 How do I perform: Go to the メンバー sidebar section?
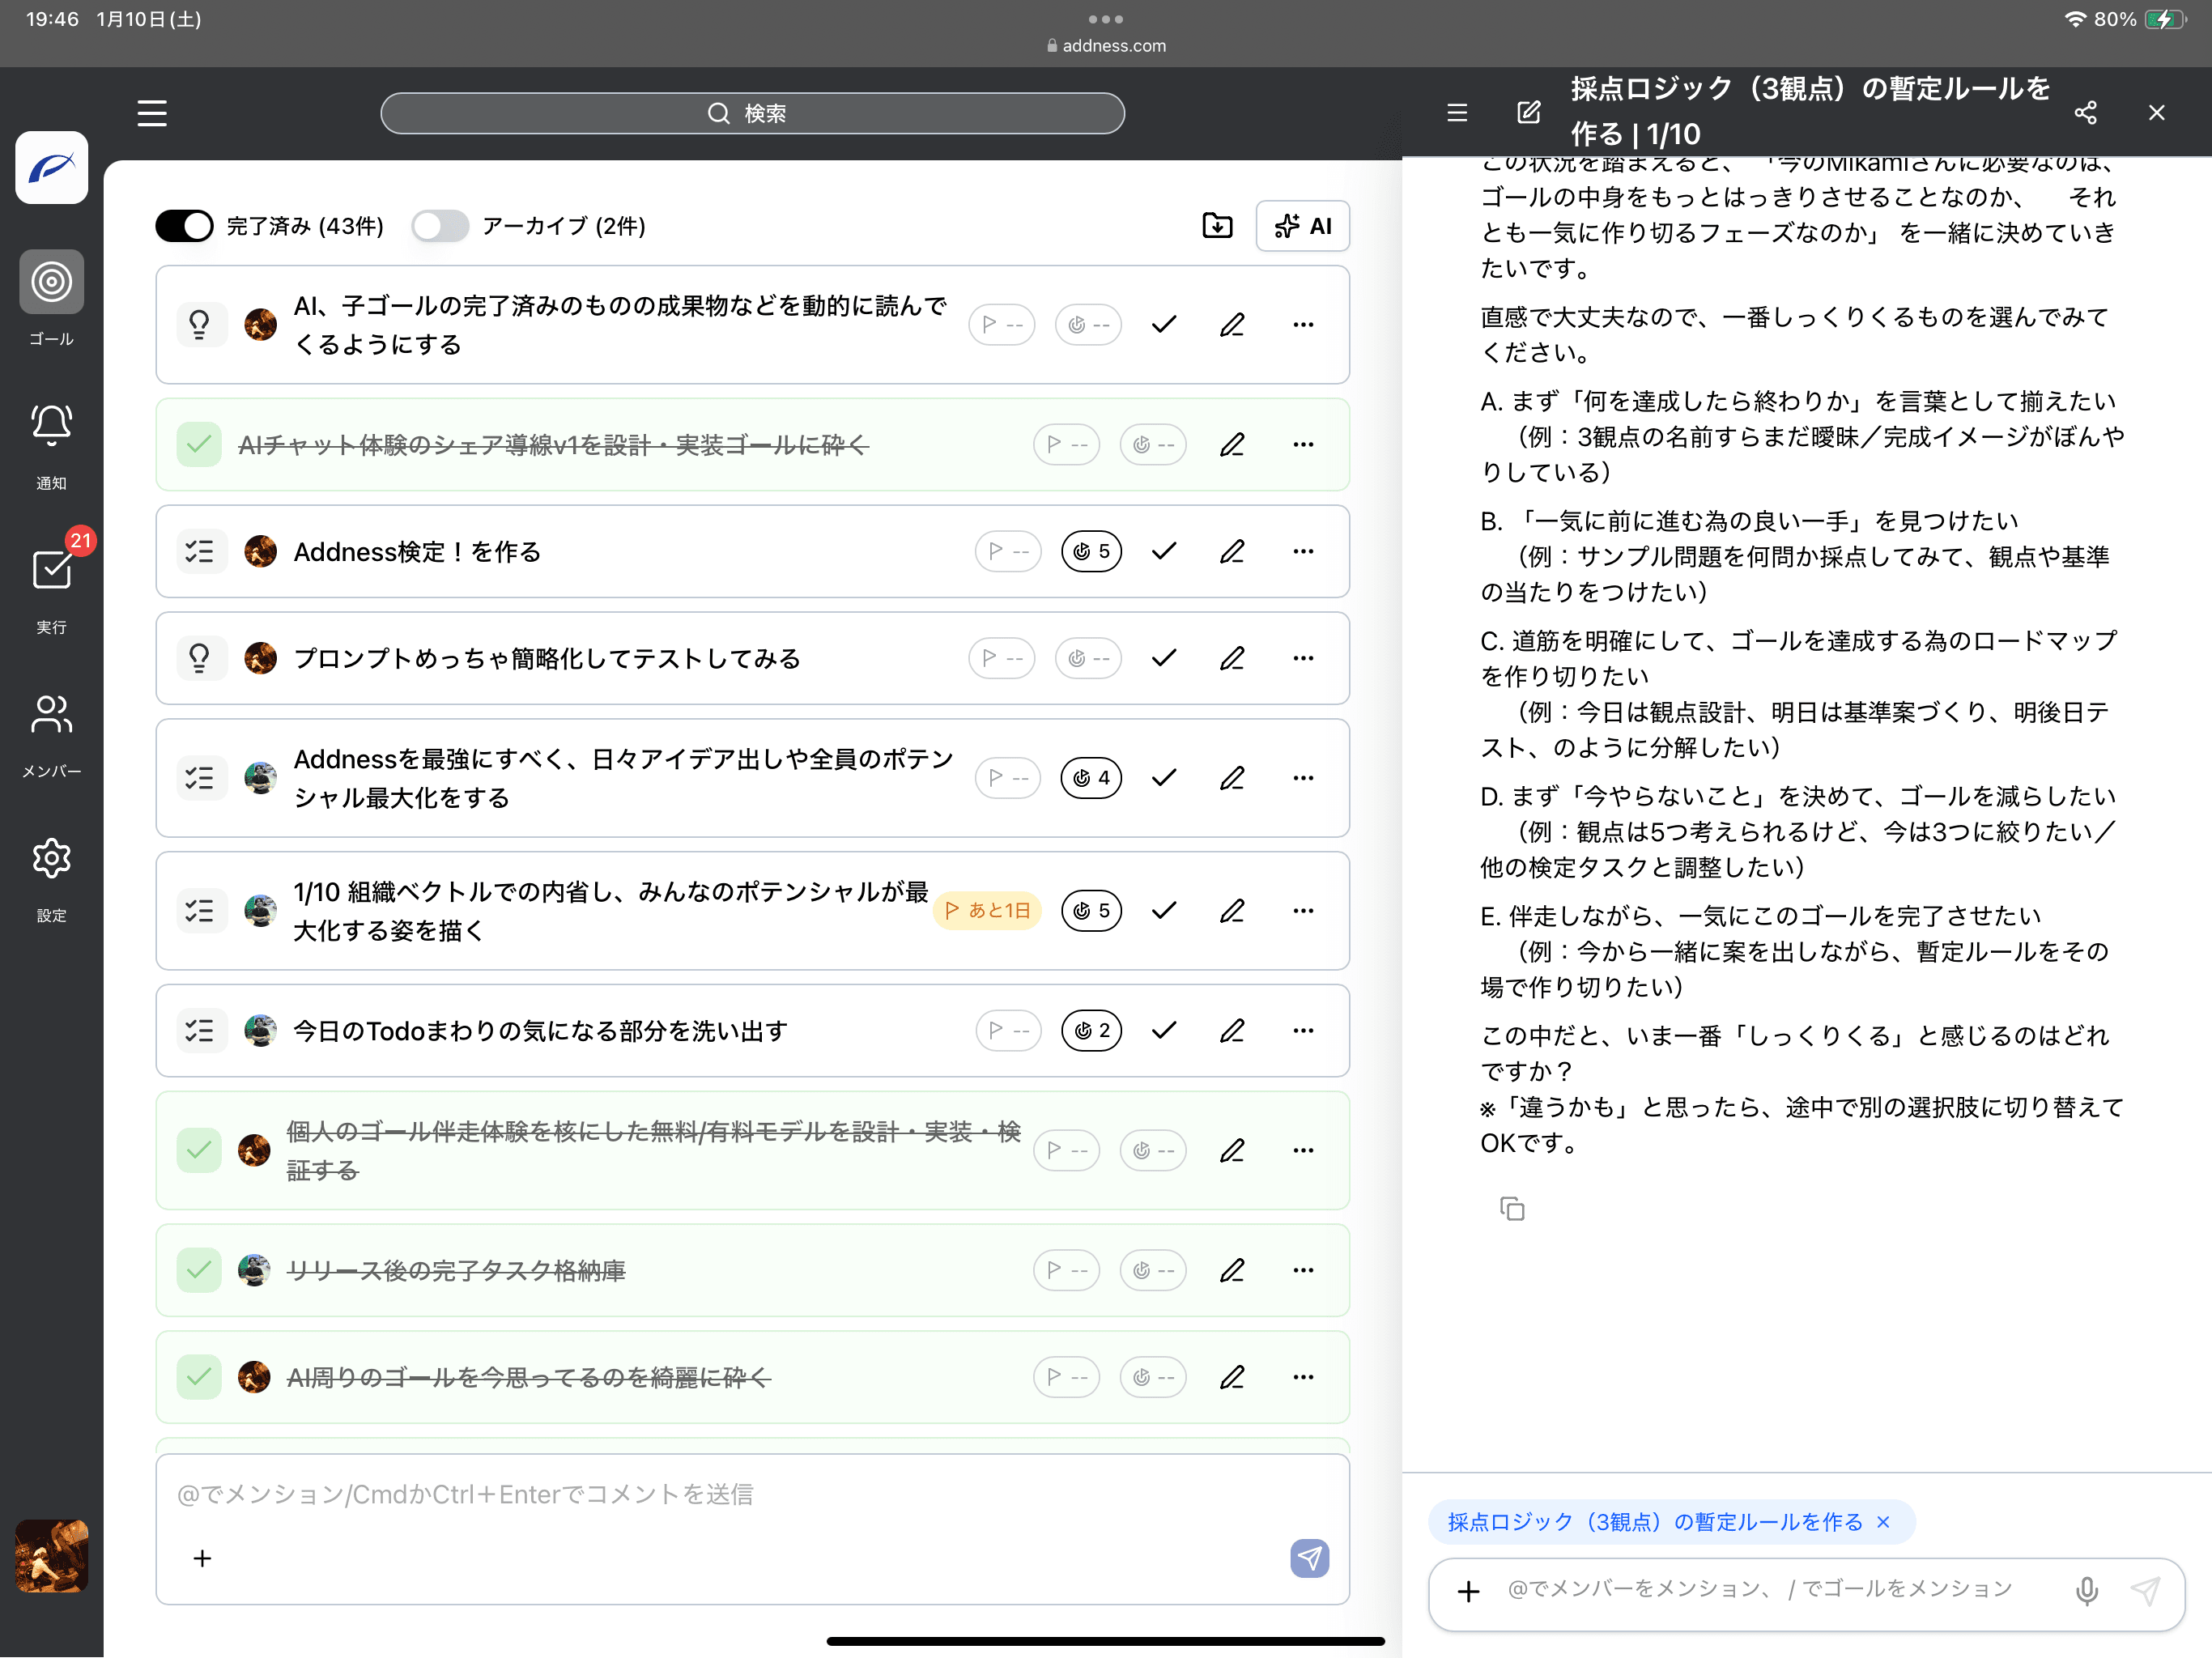[51, 715]
